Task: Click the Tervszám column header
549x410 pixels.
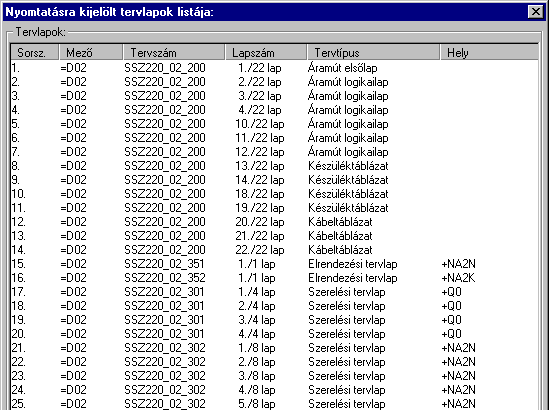Action: pyautogui.click(x=174, y=53)
